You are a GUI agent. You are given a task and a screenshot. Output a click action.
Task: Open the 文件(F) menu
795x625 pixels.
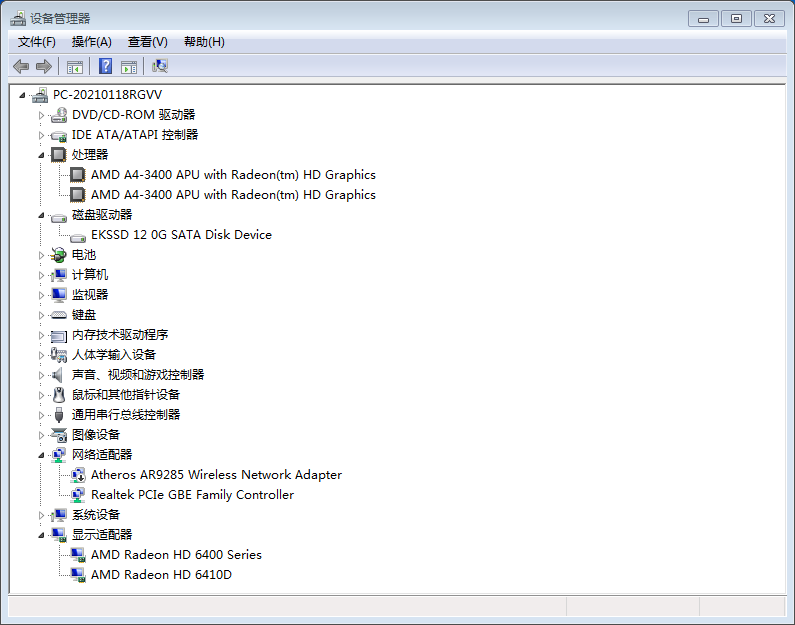(37, 42)
